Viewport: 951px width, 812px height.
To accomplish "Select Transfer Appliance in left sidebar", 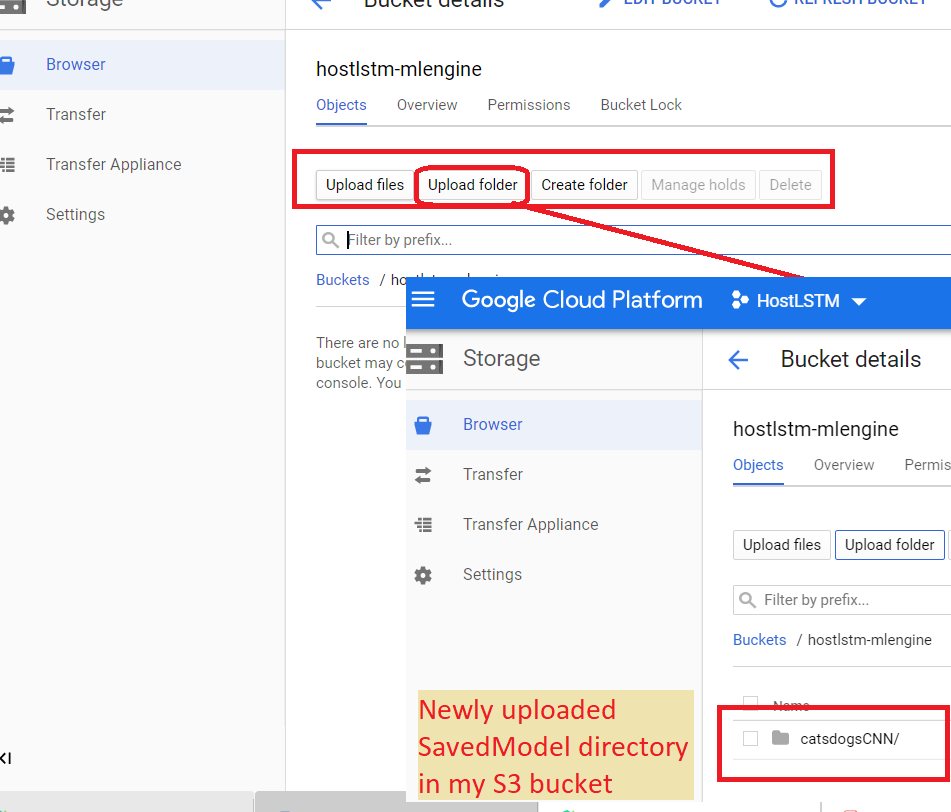I will pyautogui.click(x=113, y=165).
